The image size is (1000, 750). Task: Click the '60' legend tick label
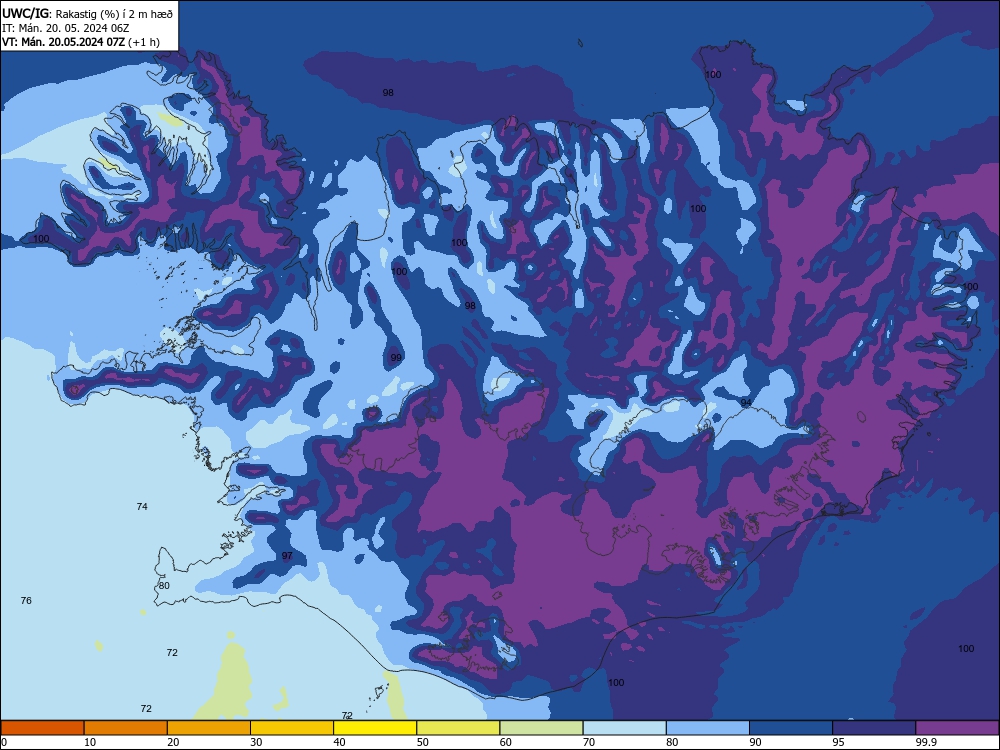[x=506, y=742]
